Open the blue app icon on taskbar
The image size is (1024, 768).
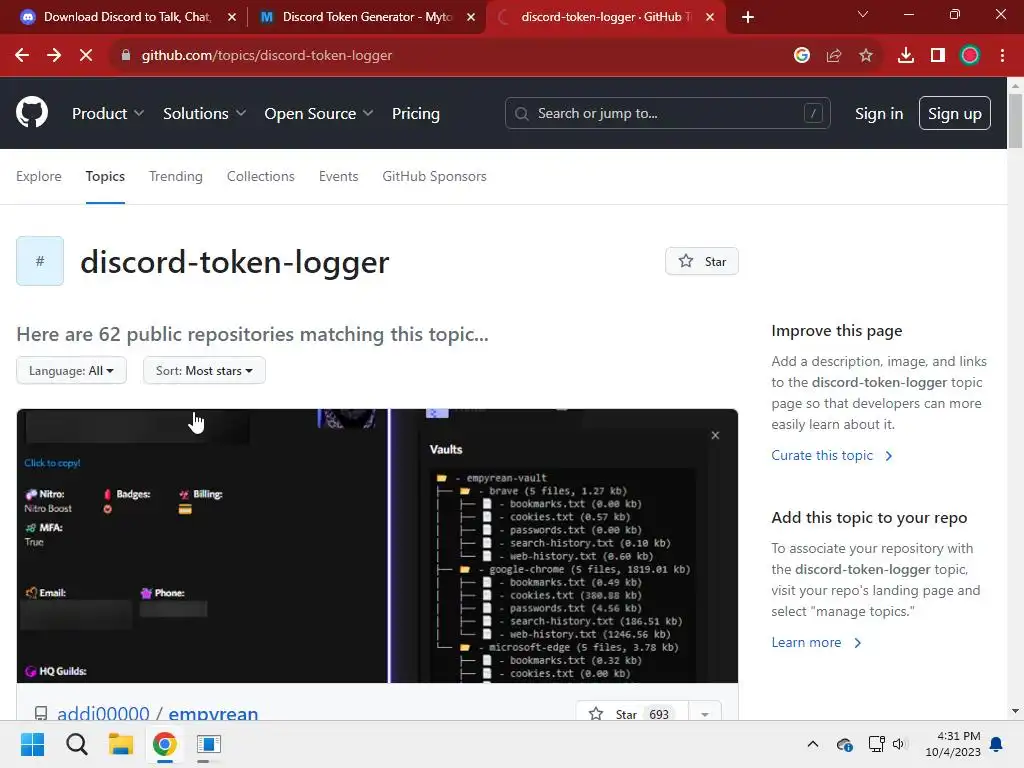(x=209, y=744)
